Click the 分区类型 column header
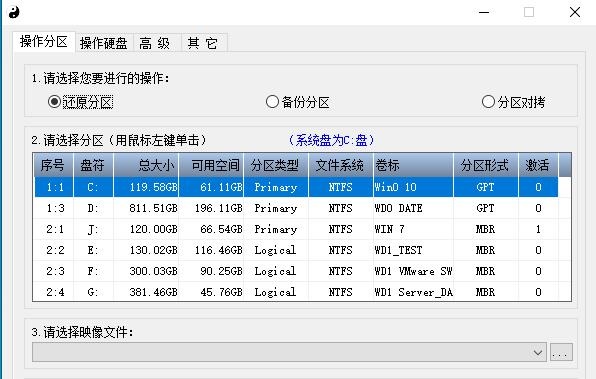Screen dimensions: 596x379 tap(276, 165)
